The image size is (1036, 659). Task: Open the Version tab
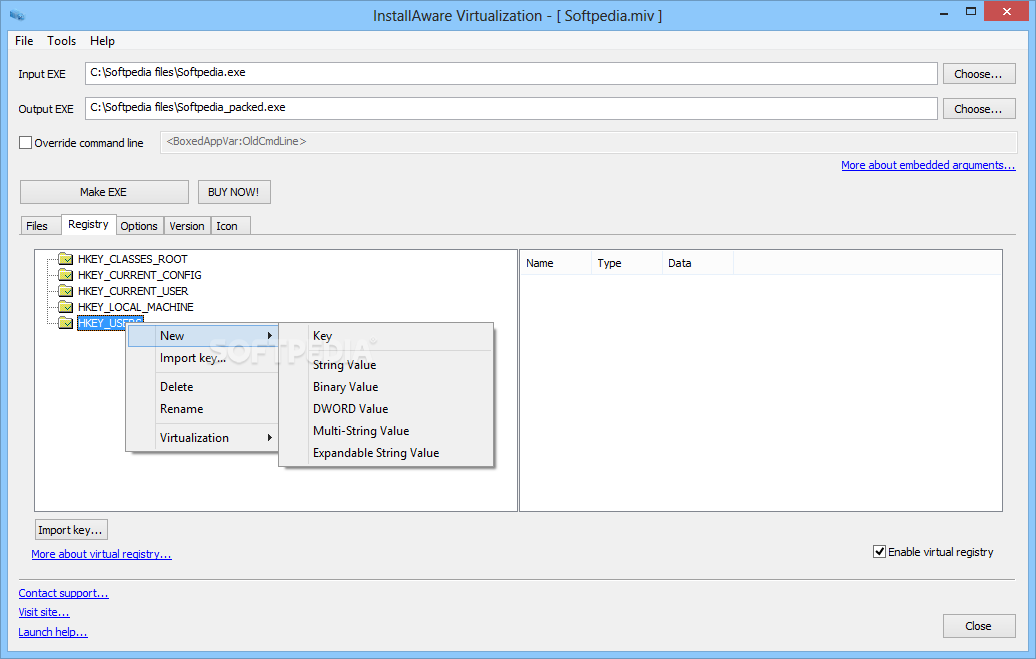point(187,225)
